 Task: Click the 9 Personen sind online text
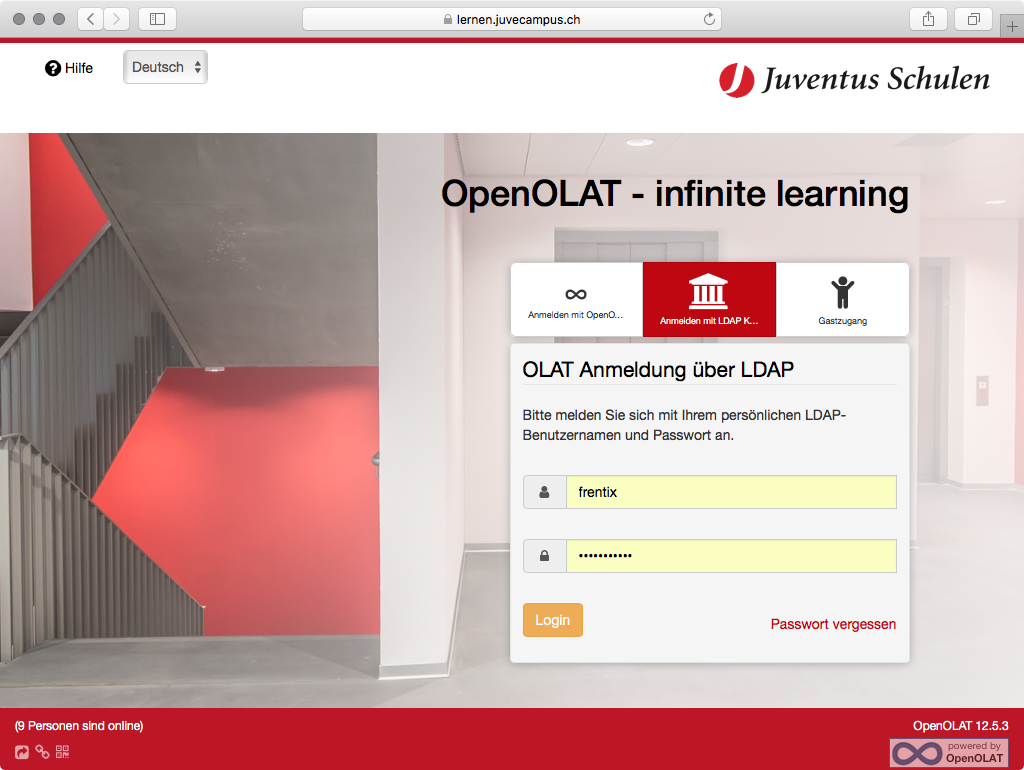coord(79,726)
